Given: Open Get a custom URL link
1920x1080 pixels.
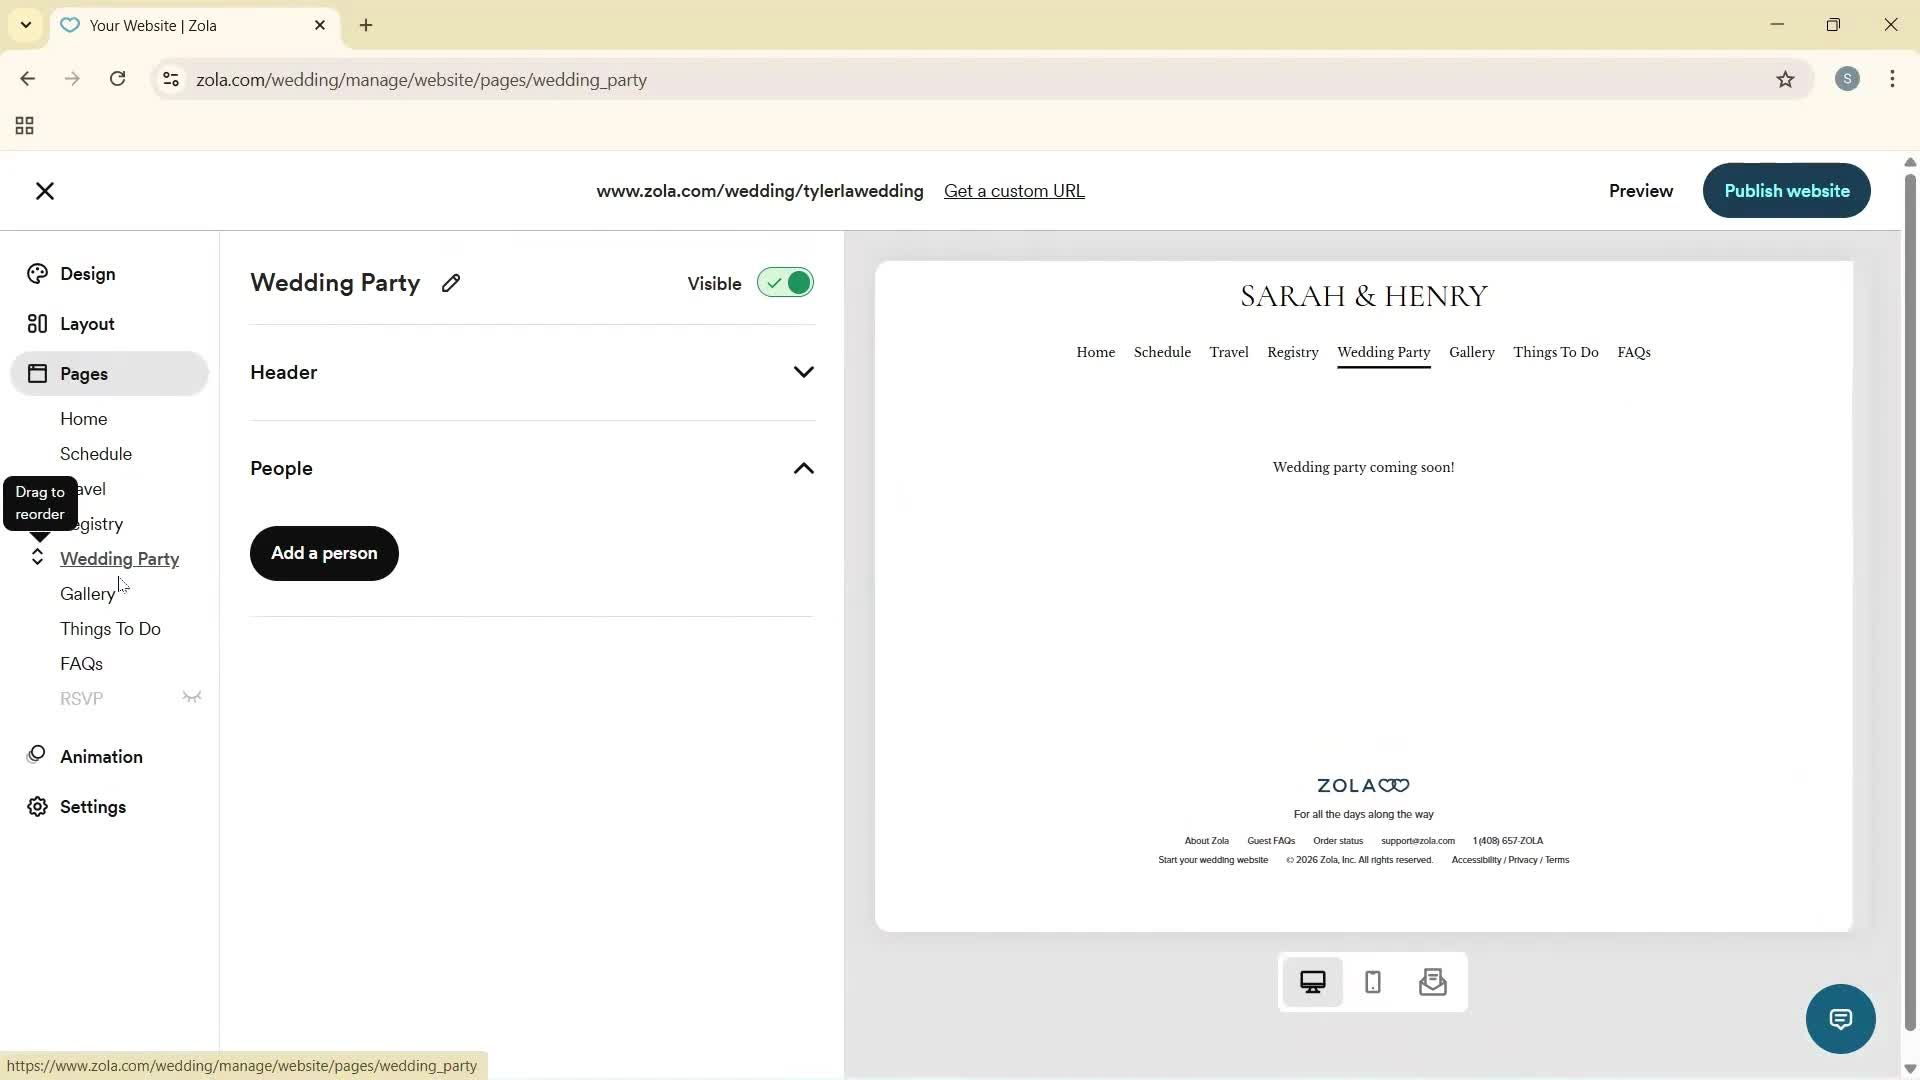Looking at the screenshot, I should (1014, 190).
